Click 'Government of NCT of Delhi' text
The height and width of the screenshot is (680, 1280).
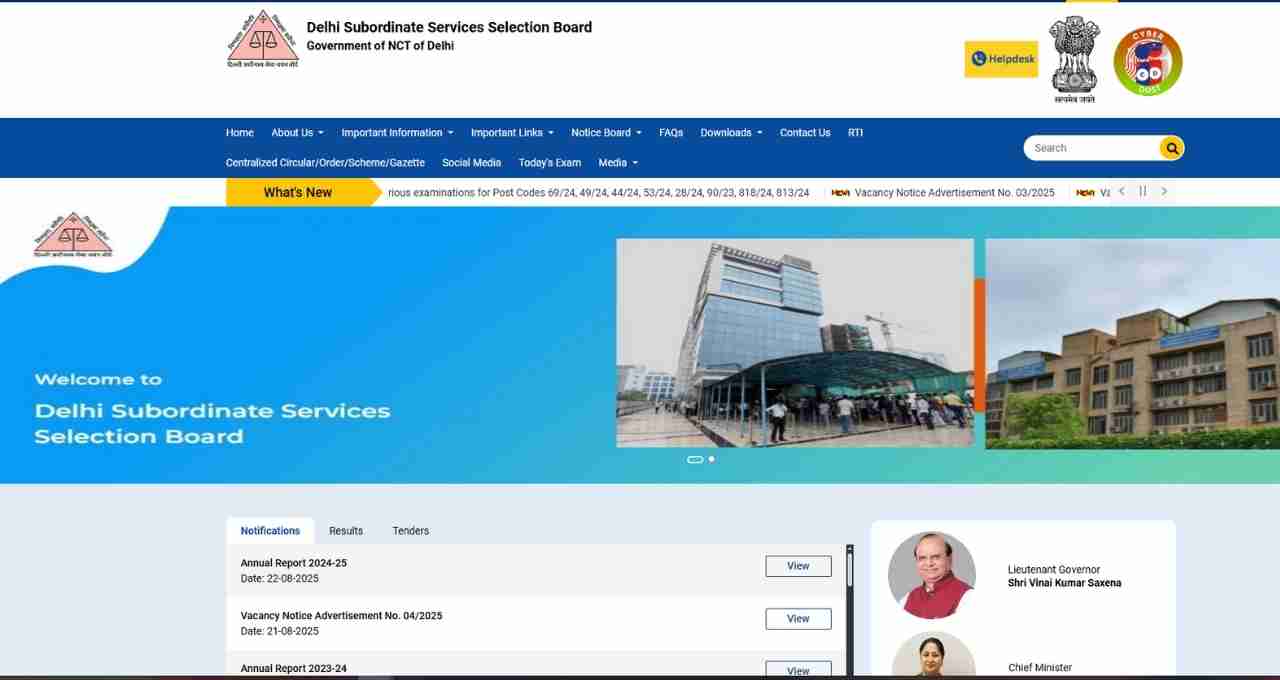click(380, 46)
